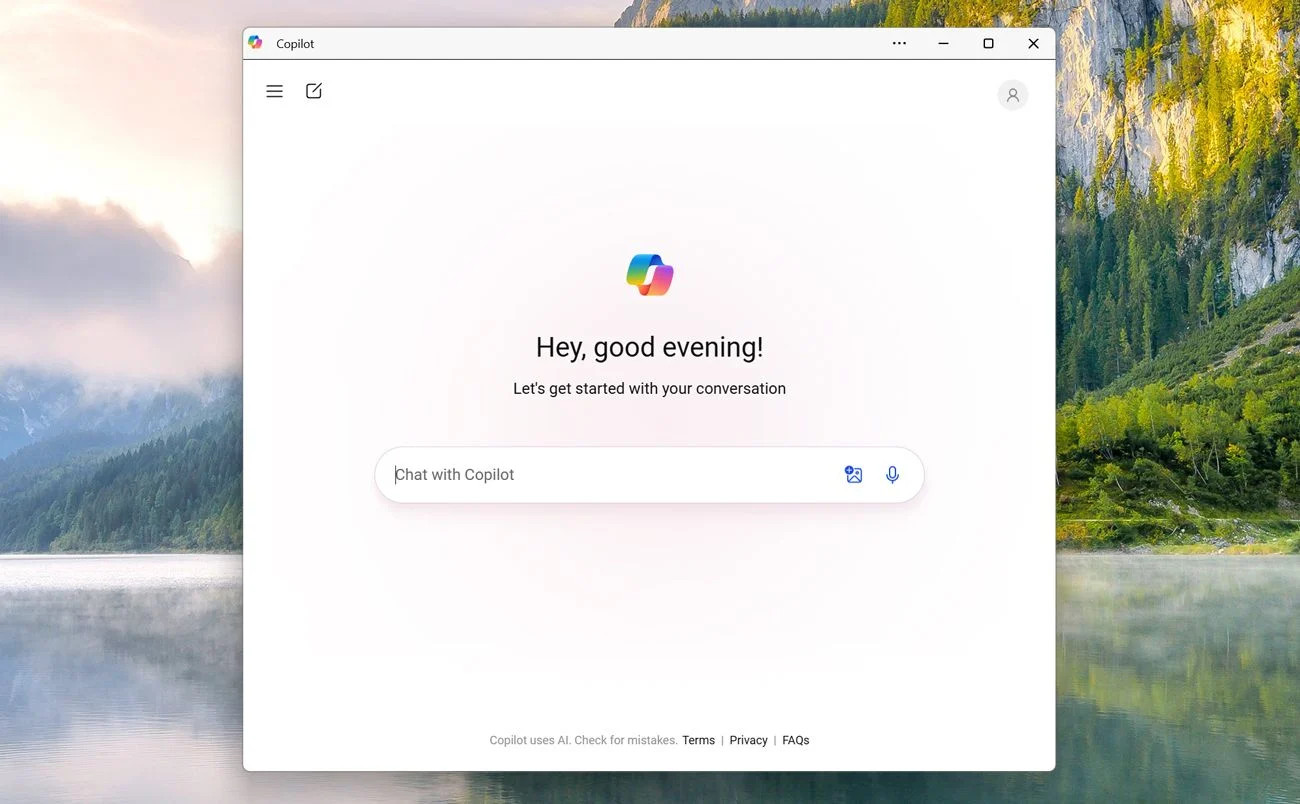
Task: Open the user profile account icon
Action: click(1012, 95)
